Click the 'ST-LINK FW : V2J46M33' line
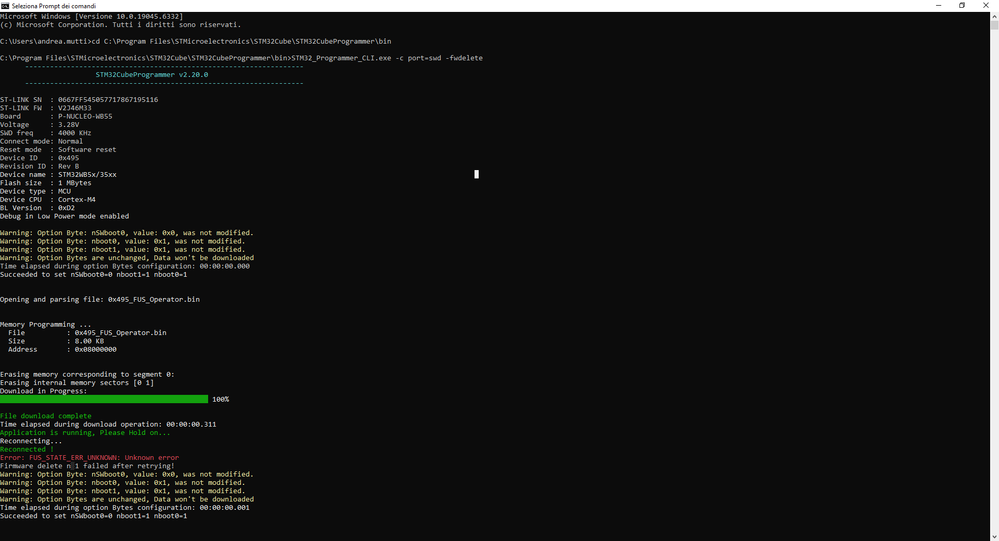The width and height of the screenshot is (999, 541). [x=46, y=108]
